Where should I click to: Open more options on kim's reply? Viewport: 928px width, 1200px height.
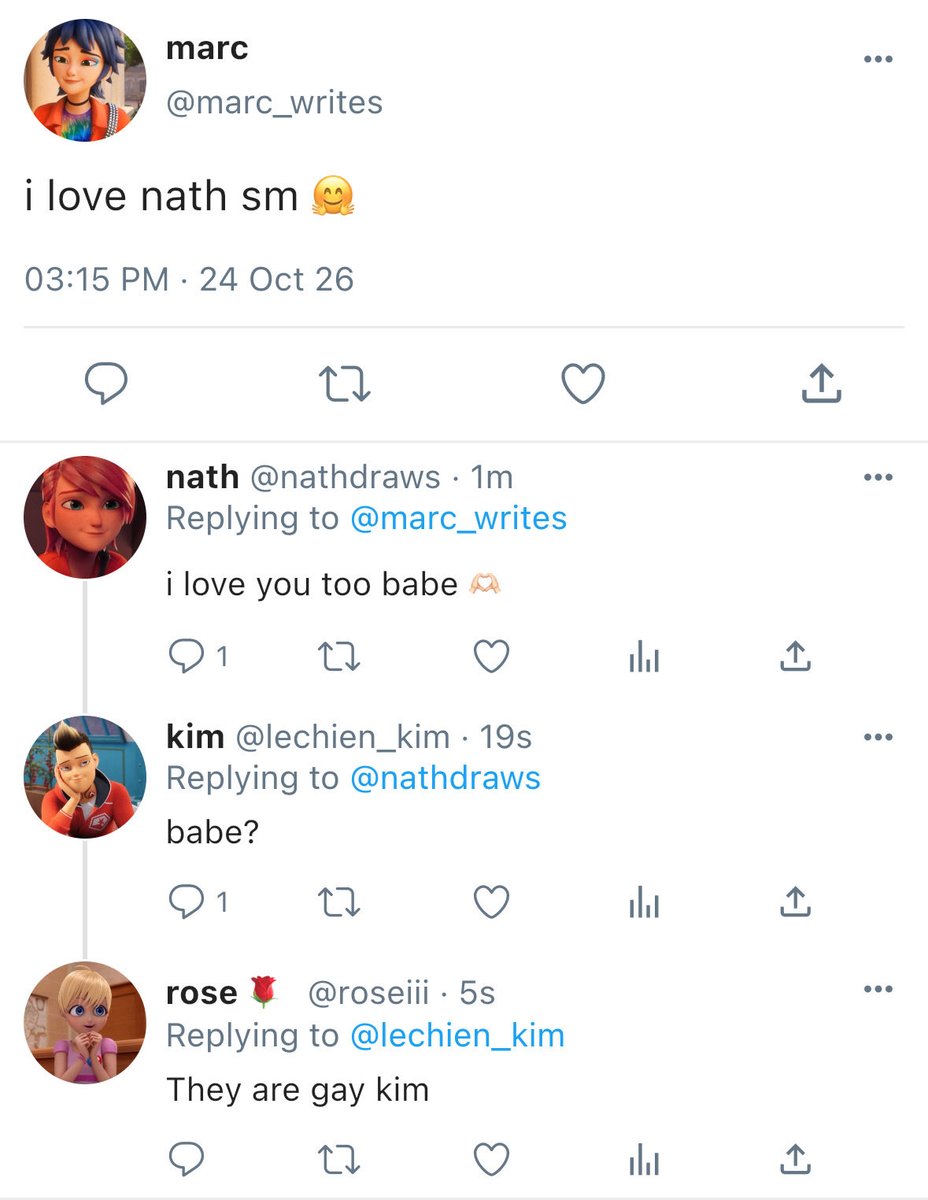pyautogui.click(x=877, y=738)
